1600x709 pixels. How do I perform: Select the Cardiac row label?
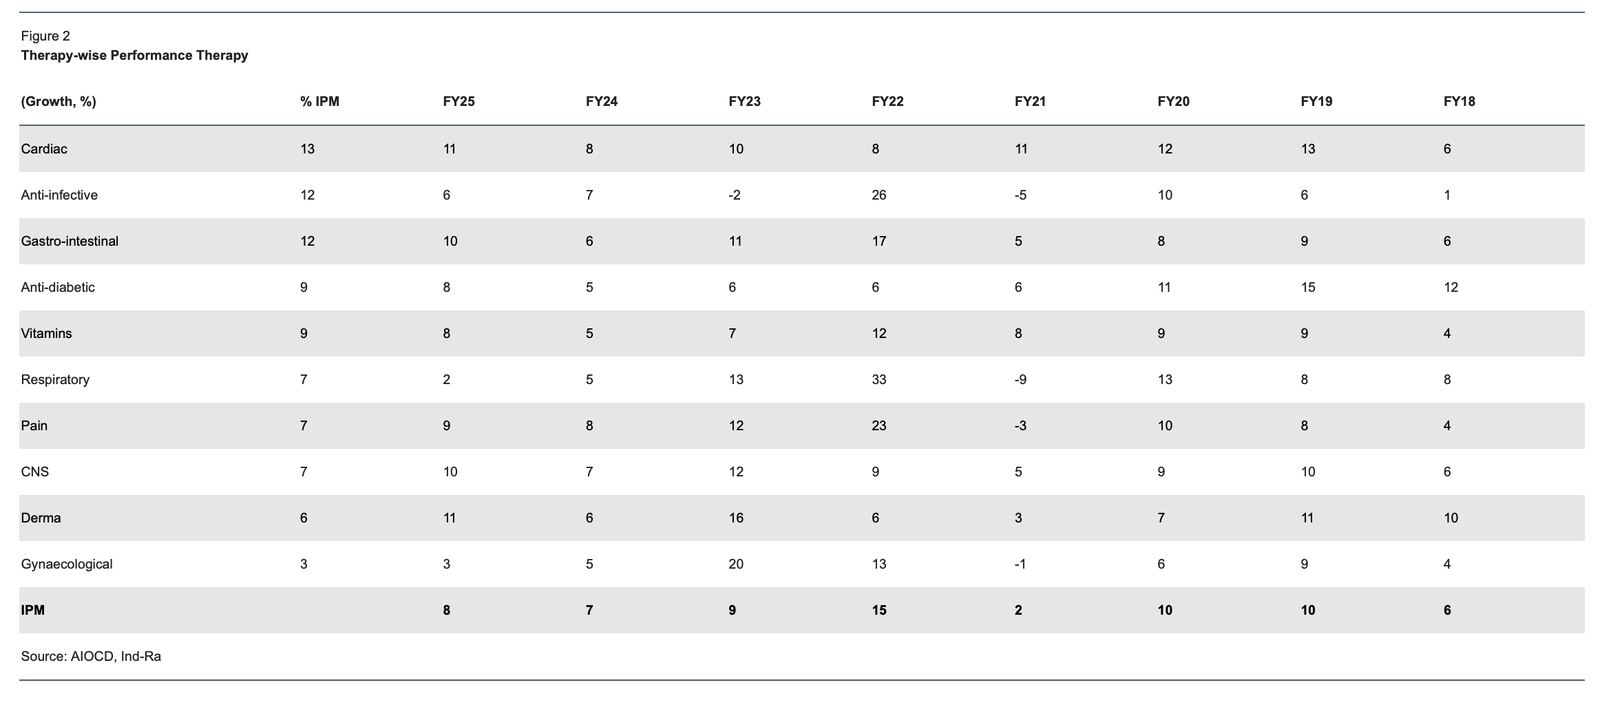coord(44,149)
